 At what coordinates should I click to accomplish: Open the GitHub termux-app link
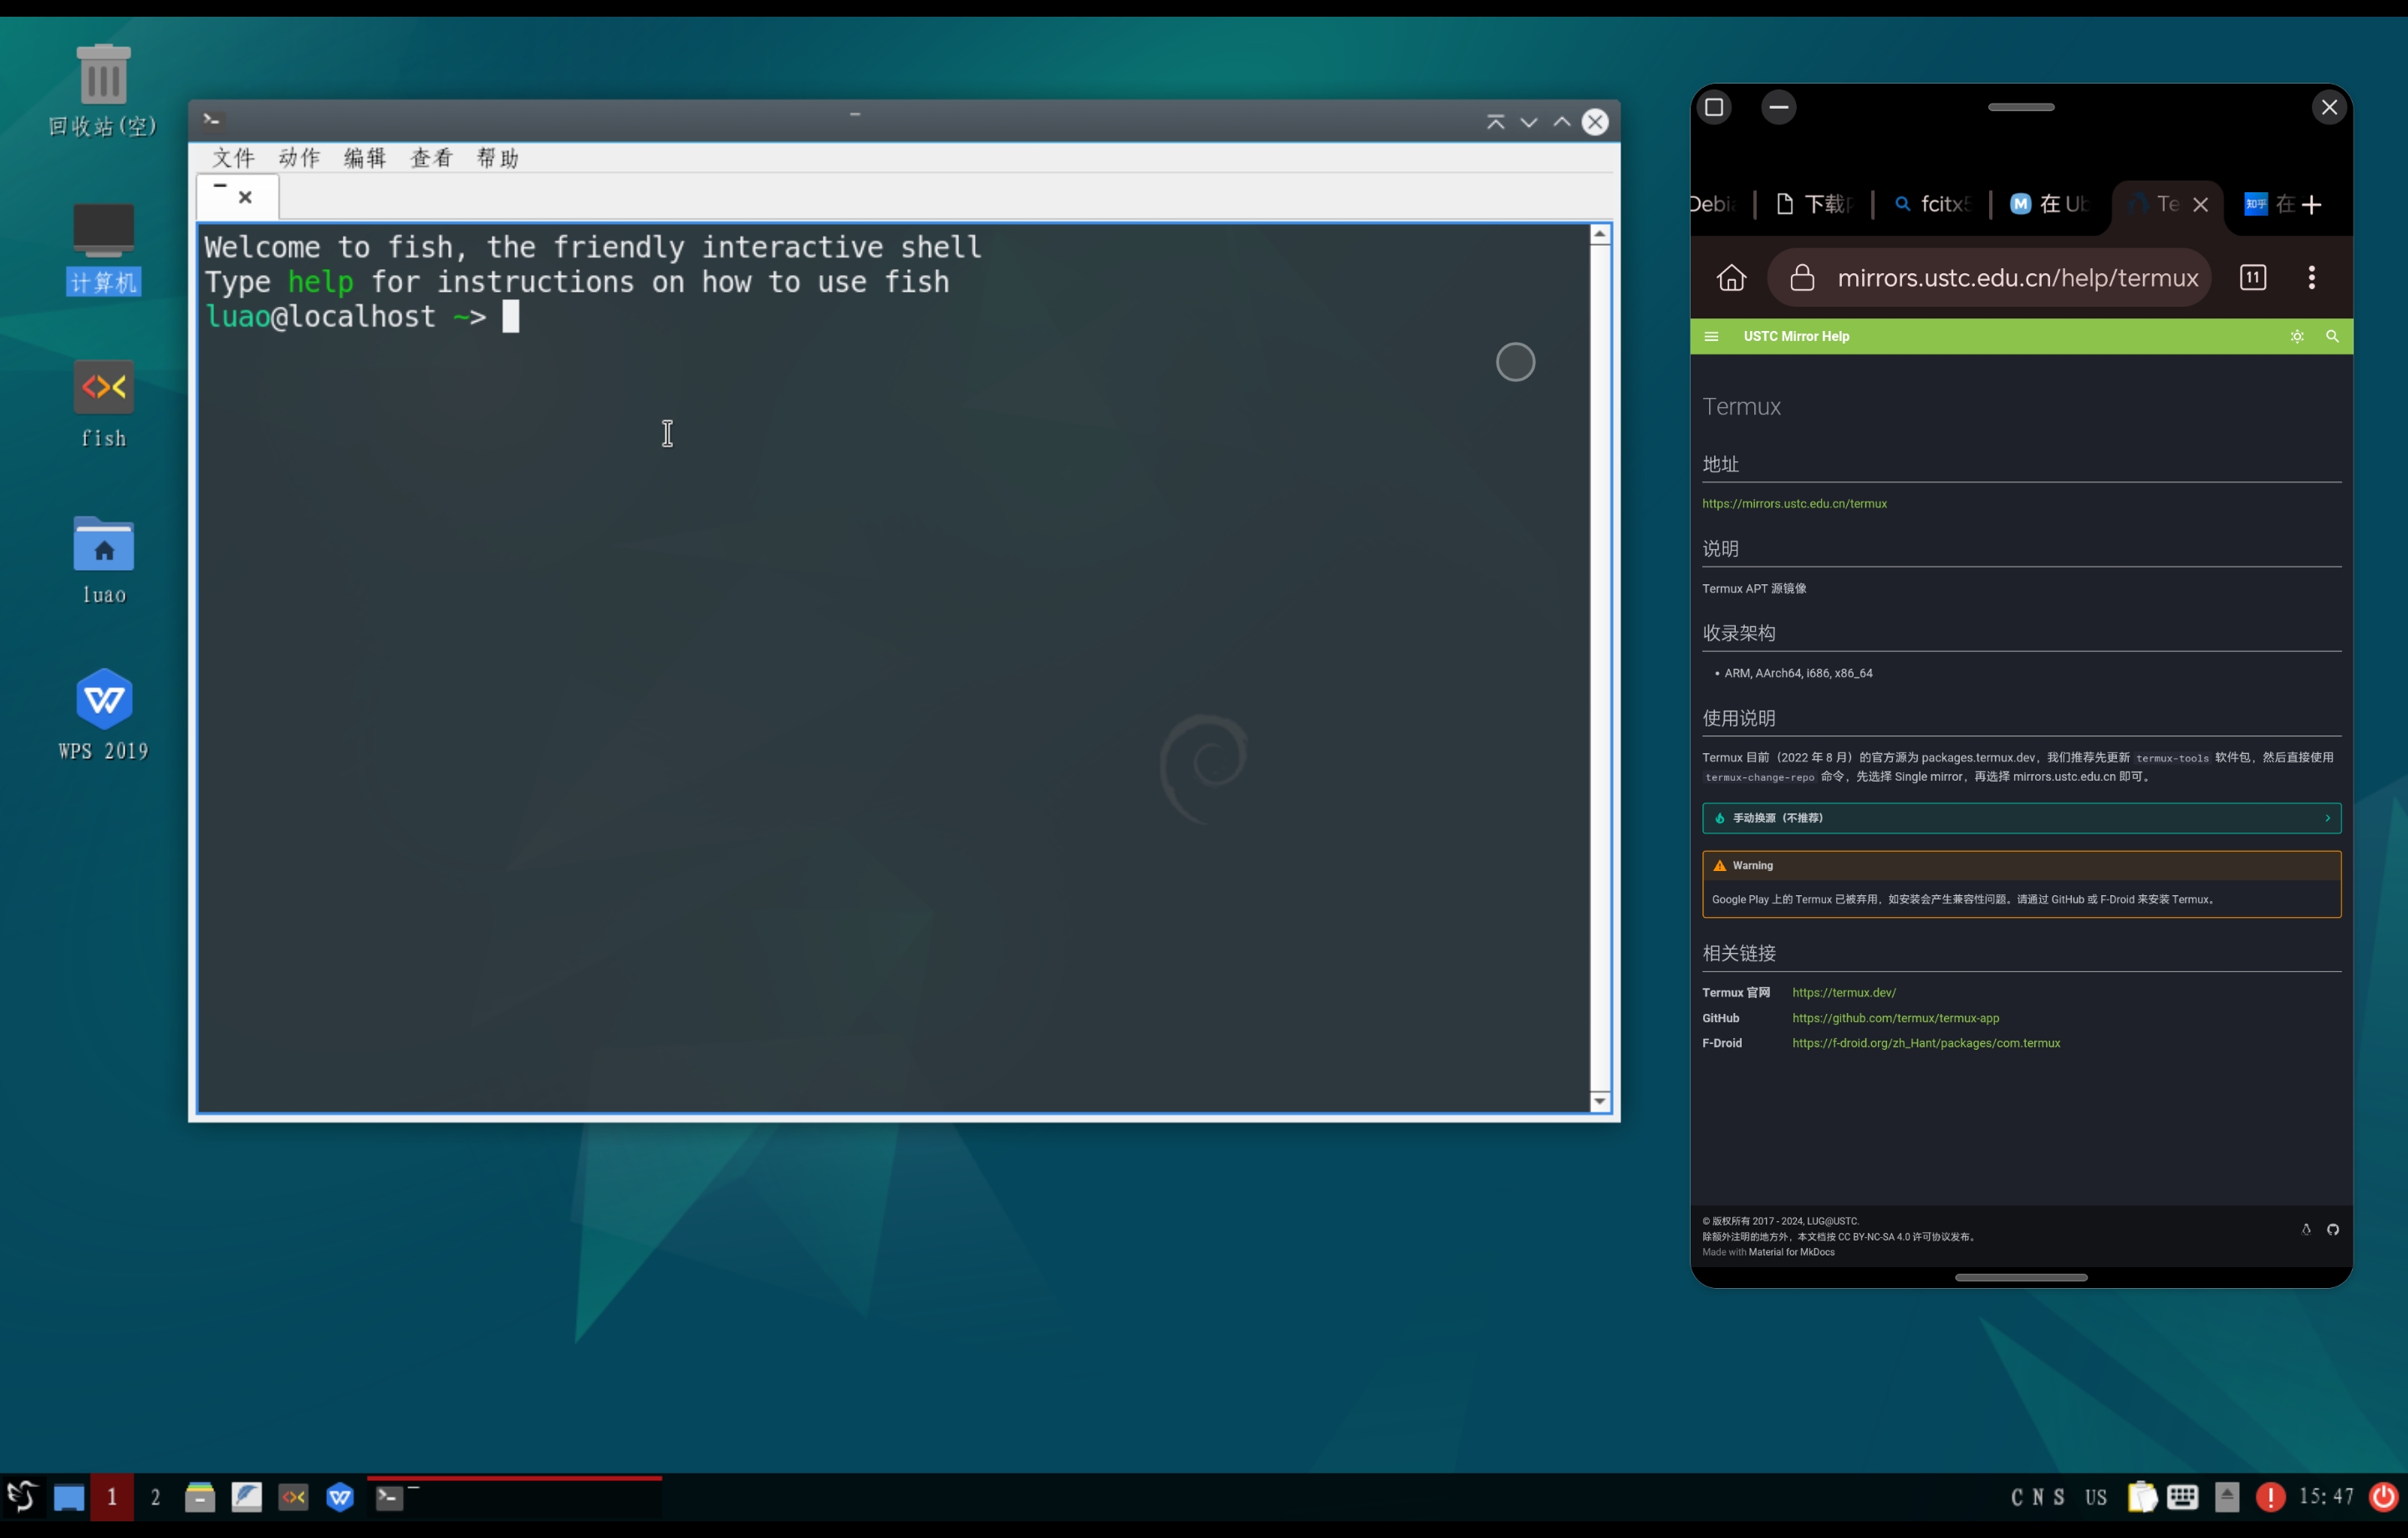click(1895, 1018)
